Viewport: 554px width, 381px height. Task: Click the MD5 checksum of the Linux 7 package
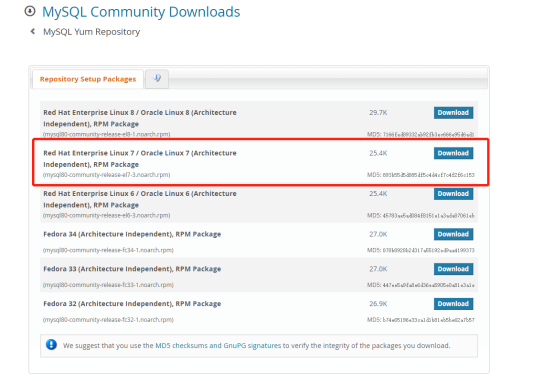click(420, 175)
